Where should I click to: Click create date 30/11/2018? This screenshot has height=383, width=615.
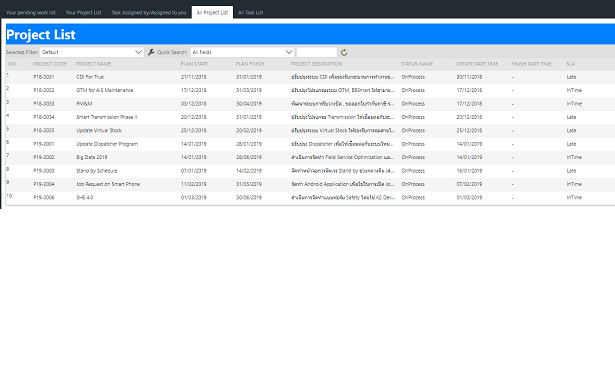click(469, 77)
